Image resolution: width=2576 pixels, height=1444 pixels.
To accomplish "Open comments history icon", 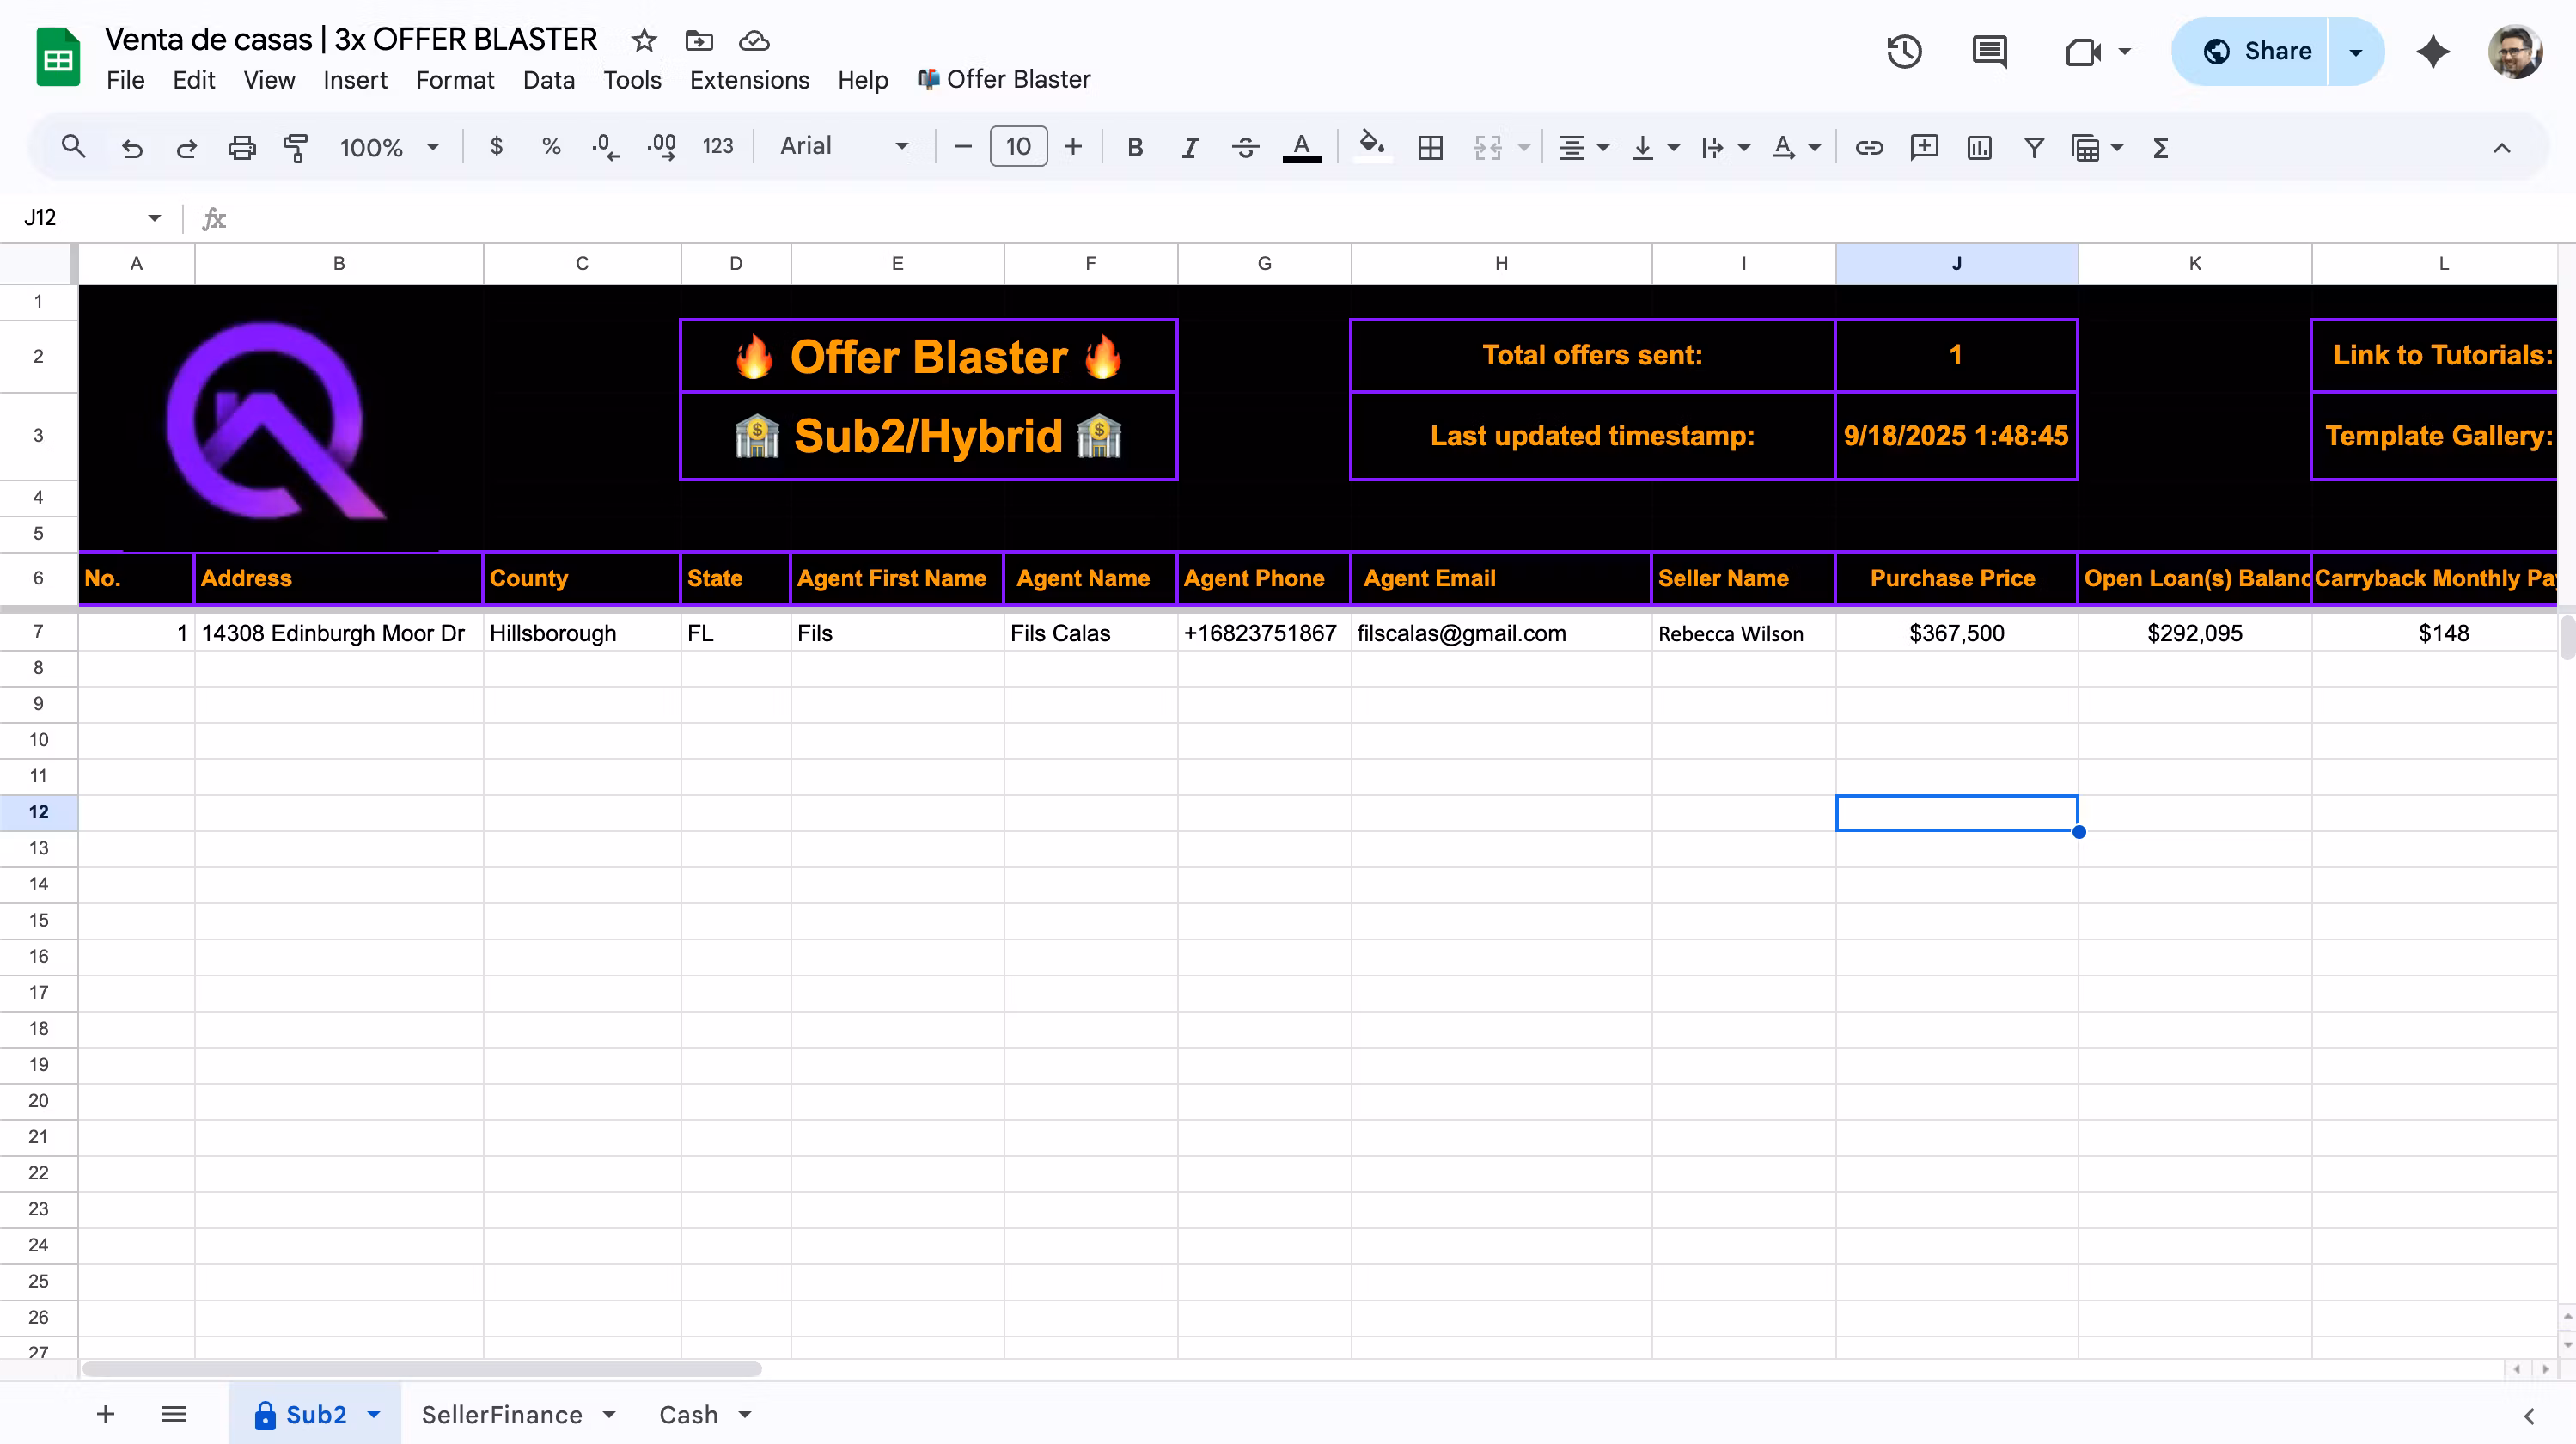I will 1989,51.
